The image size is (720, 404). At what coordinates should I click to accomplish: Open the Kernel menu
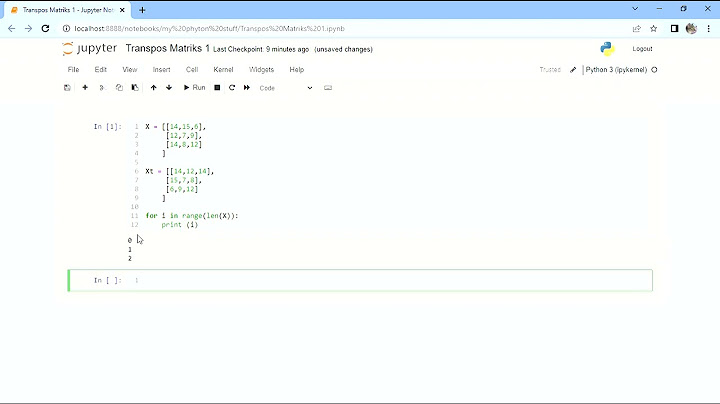click(224, 70)
